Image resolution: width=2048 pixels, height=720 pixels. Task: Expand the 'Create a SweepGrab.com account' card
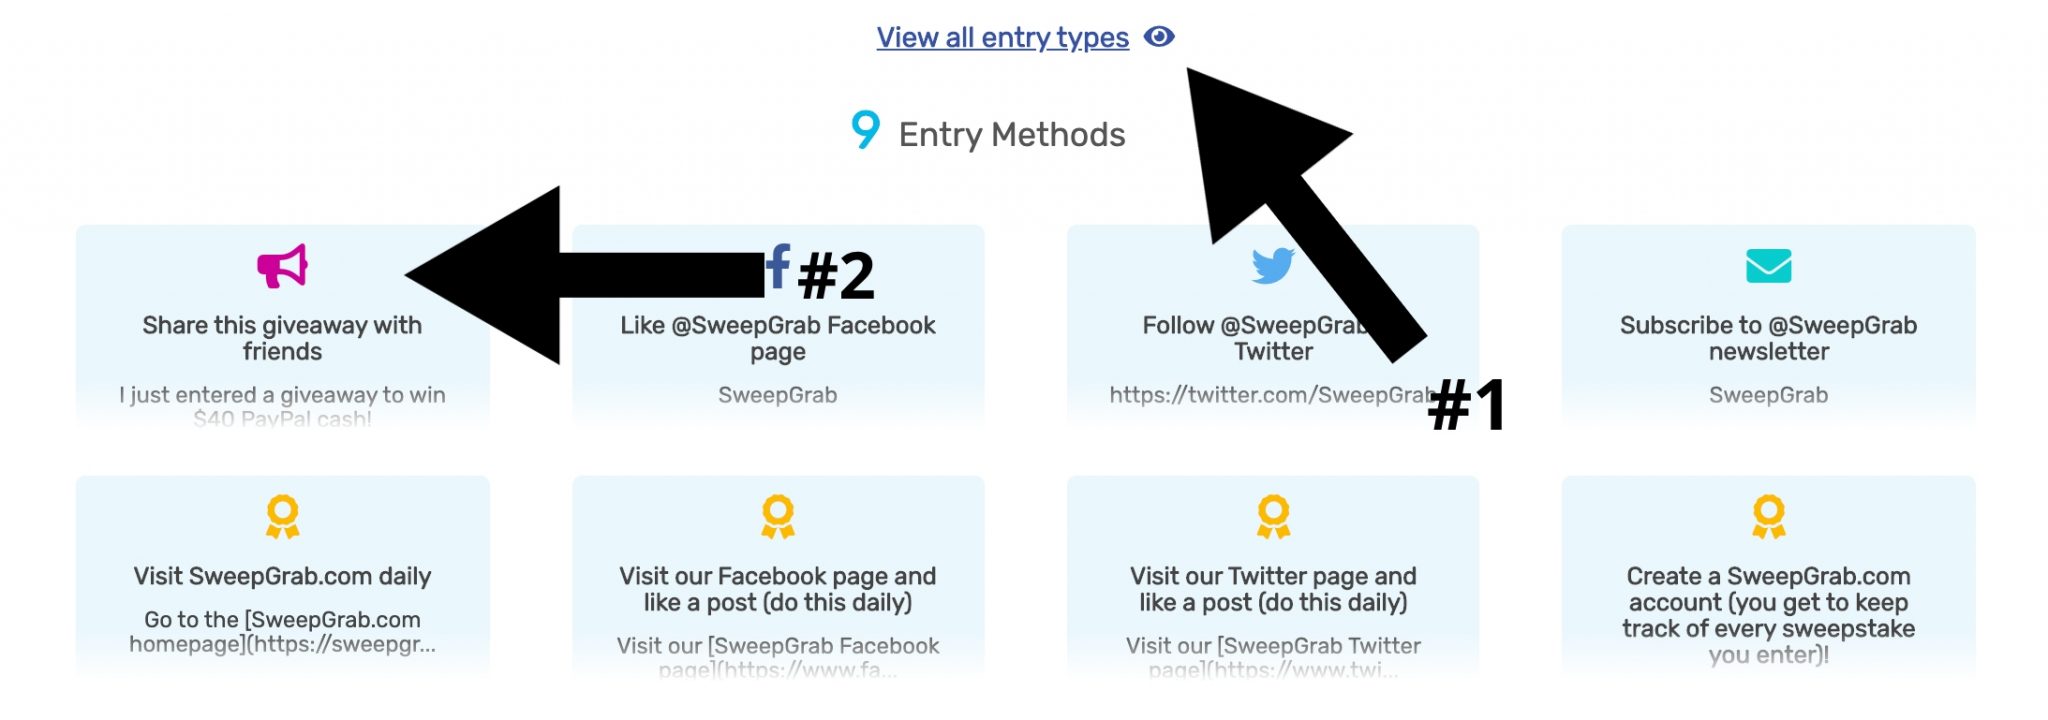point(1766,602)
